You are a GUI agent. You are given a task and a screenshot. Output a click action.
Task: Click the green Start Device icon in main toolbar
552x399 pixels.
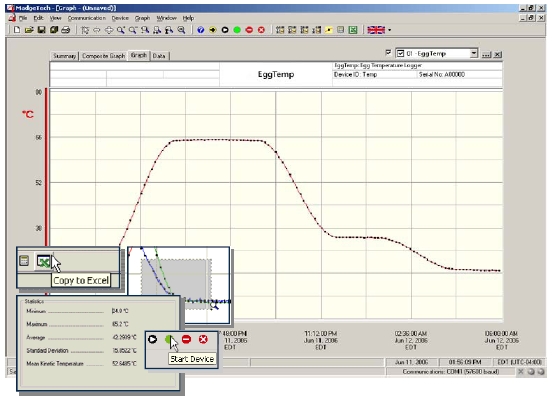[x=237, y=30]
